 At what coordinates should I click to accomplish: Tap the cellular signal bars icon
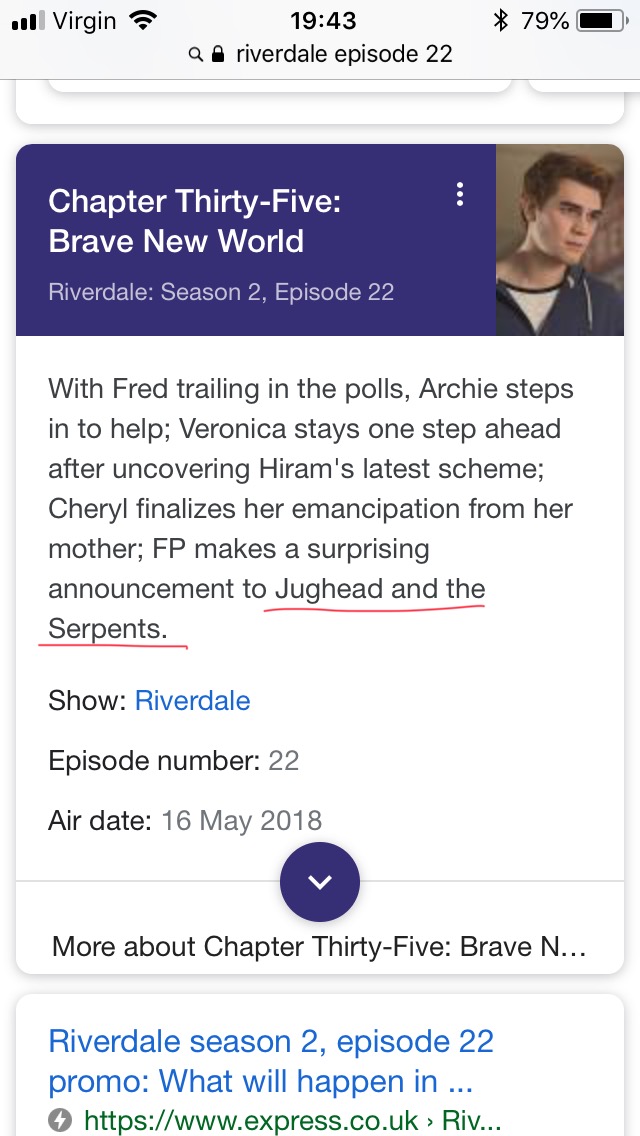30,20
